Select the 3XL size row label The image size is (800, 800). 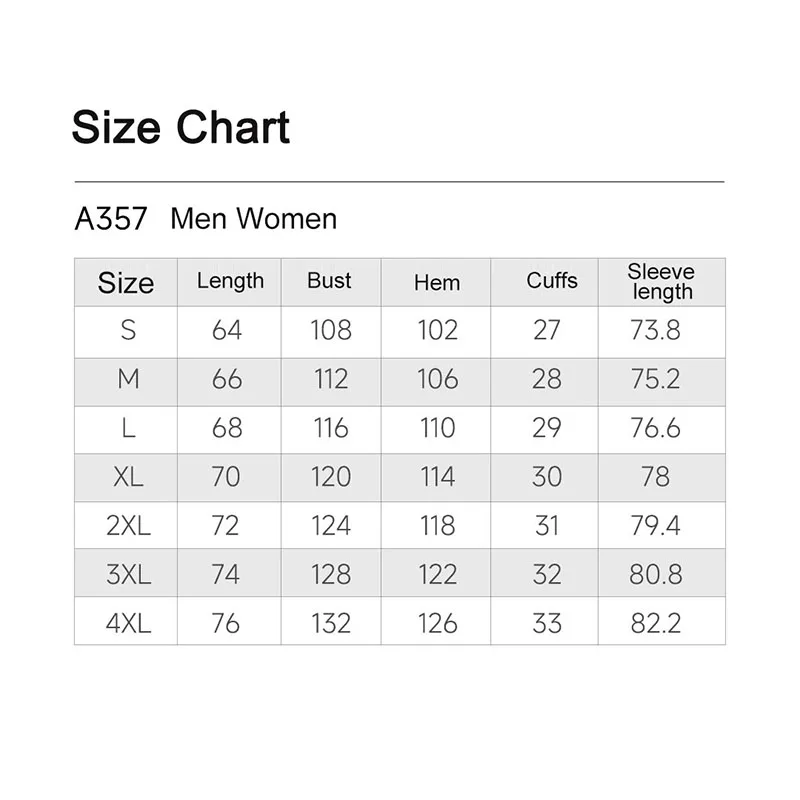click(x=128, y=574)
